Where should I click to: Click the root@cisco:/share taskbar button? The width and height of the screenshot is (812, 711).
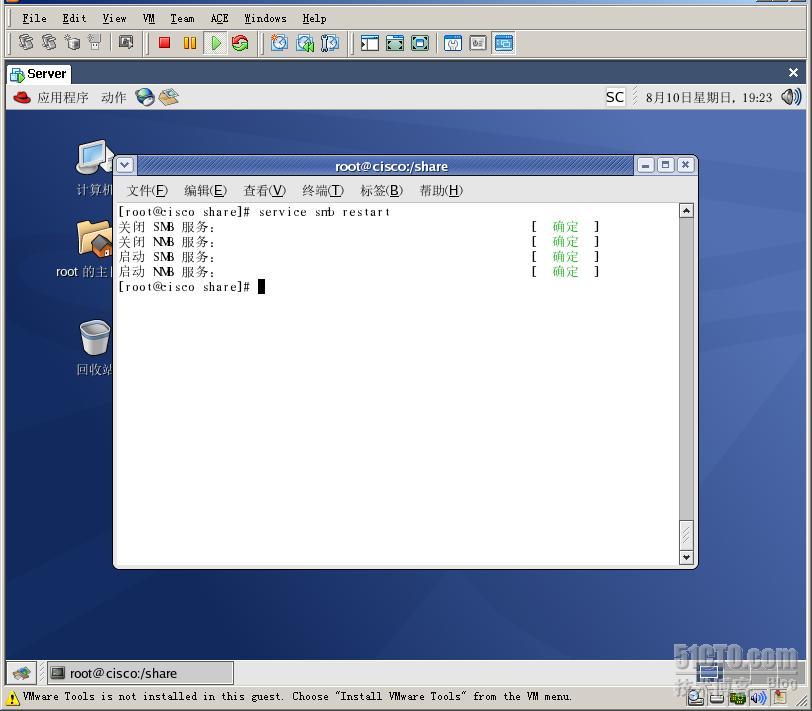tap(140, 673)
